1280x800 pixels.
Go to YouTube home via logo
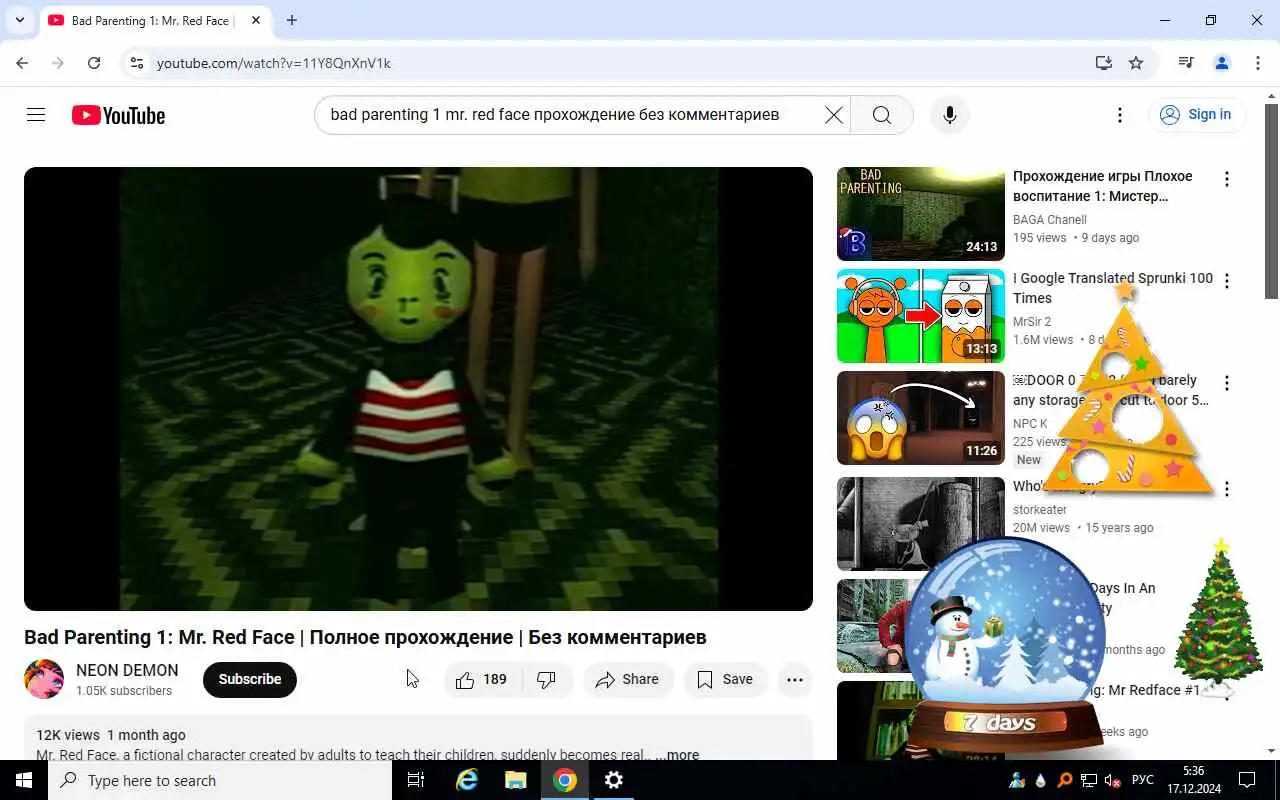(x=118, y=115)
